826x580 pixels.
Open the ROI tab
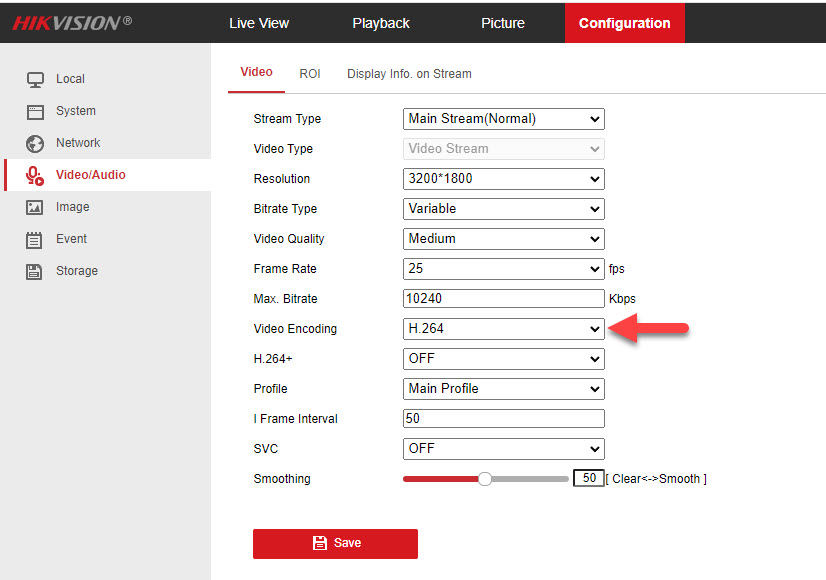(310, 73)
